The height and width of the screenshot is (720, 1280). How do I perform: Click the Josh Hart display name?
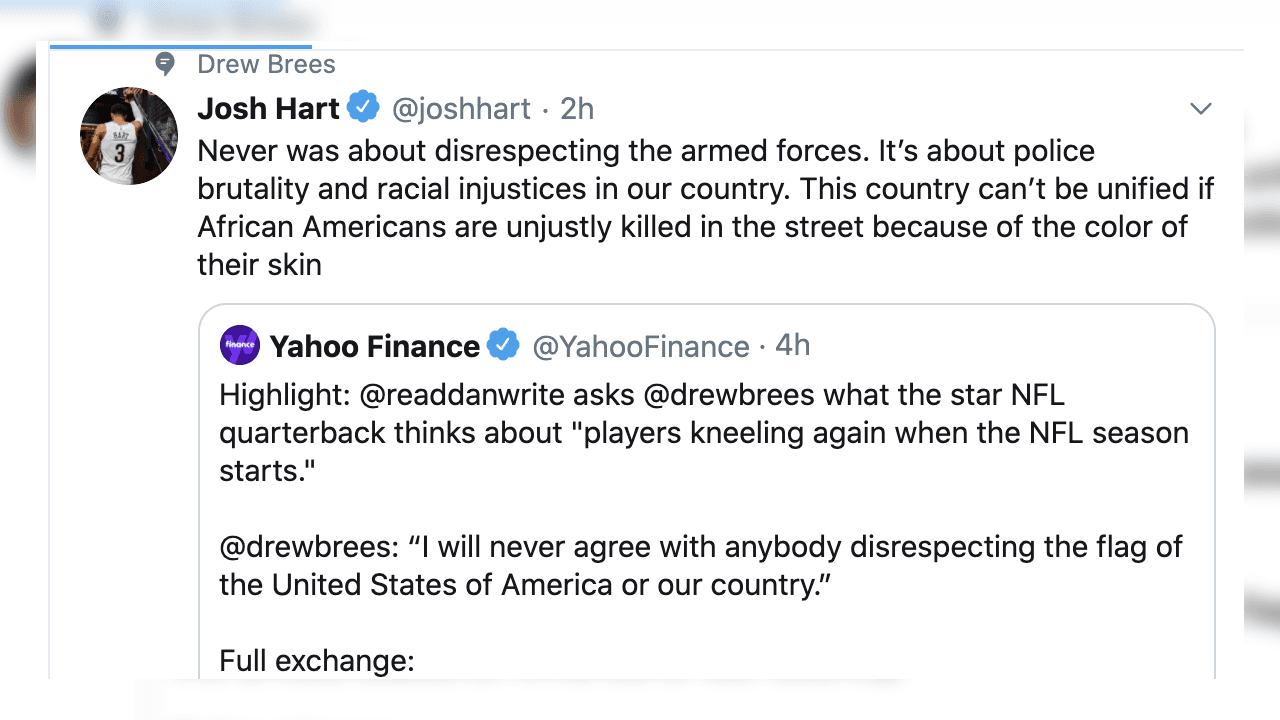pos(268,108)
